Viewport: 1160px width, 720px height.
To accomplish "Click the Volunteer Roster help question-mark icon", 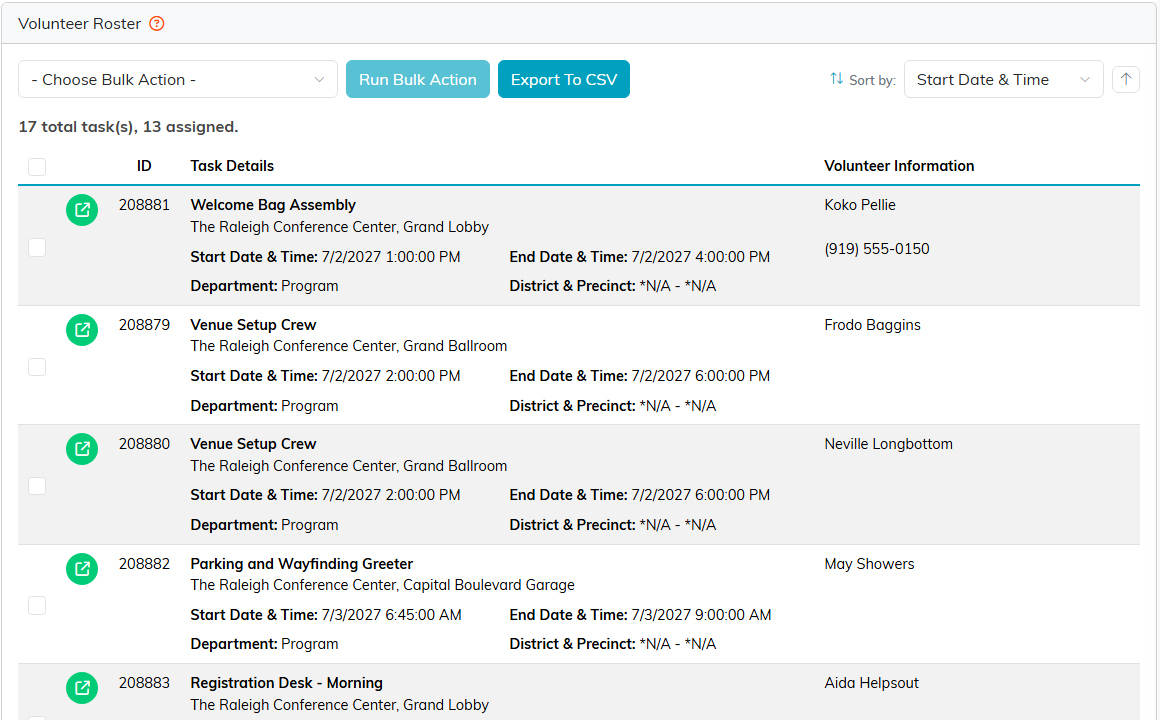I will pyautogui.click(x=157, y=24).
